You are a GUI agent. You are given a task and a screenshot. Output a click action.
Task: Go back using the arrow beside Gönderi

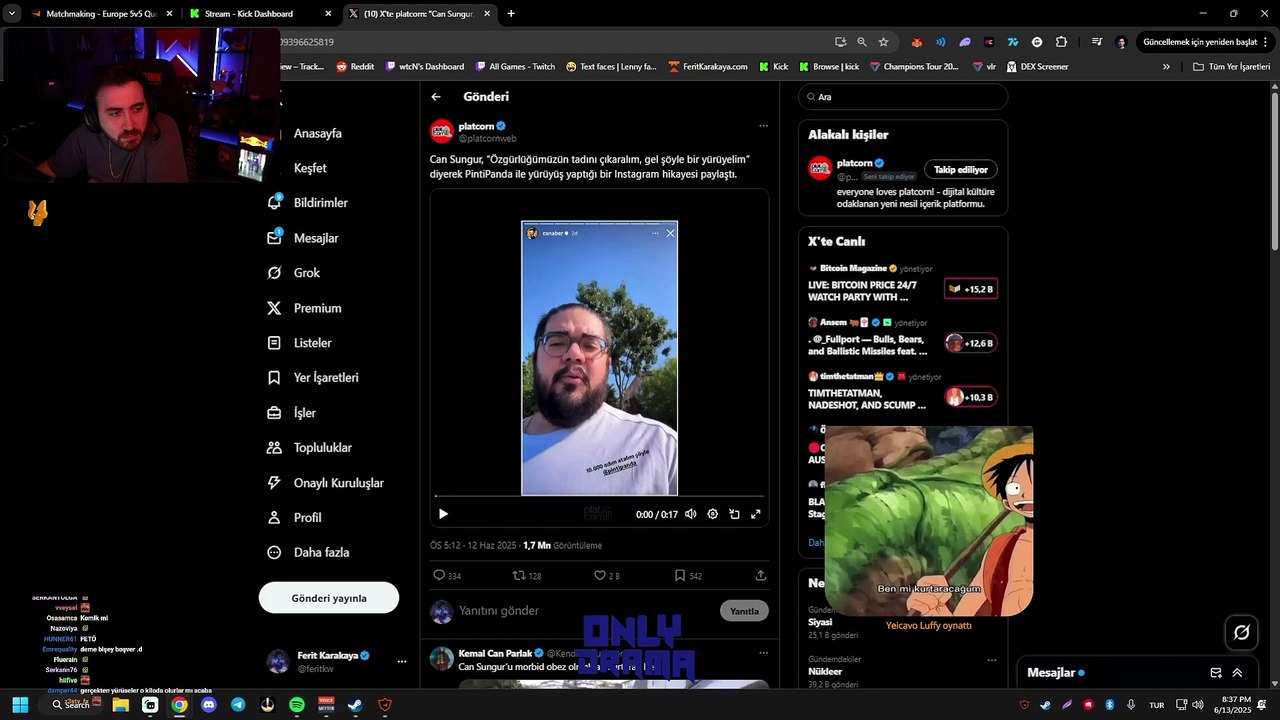(436, 97)
